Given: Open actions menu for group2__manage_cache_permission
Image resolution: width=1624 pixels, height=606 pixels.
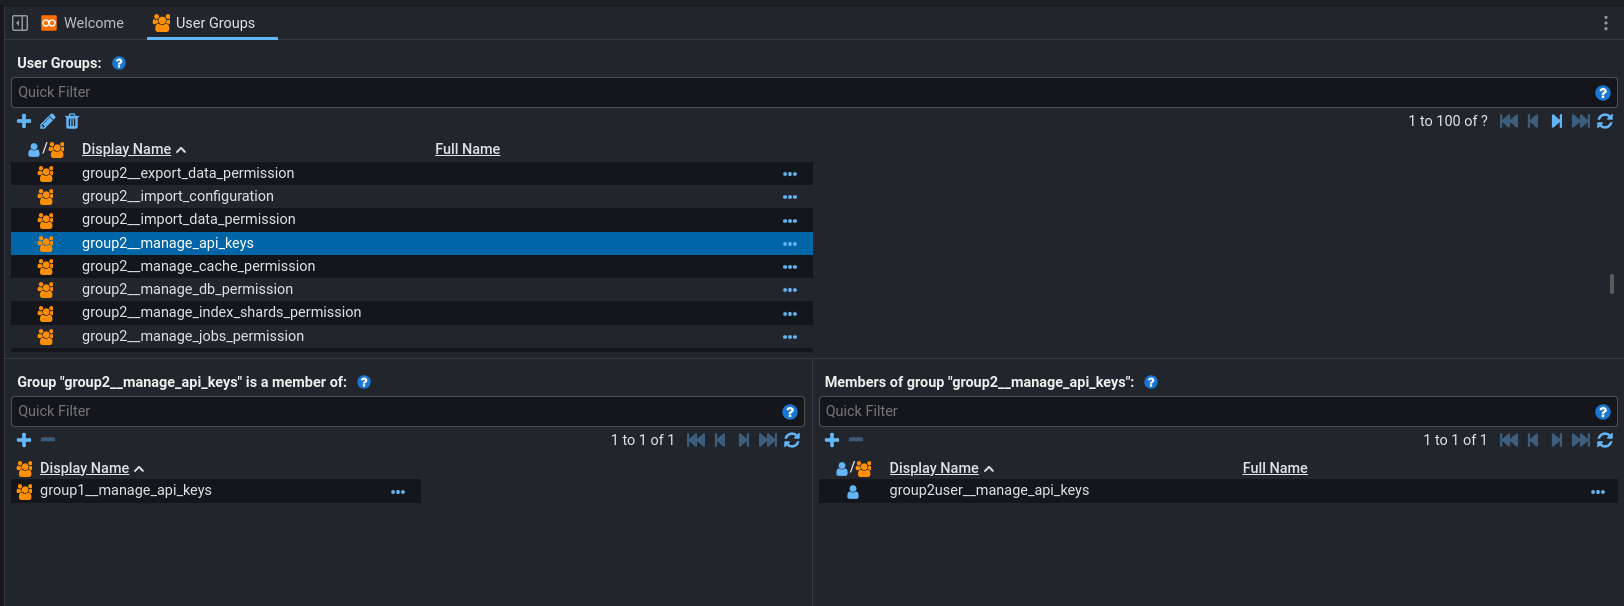Looking at the screenshot, I should pos(790,267).
